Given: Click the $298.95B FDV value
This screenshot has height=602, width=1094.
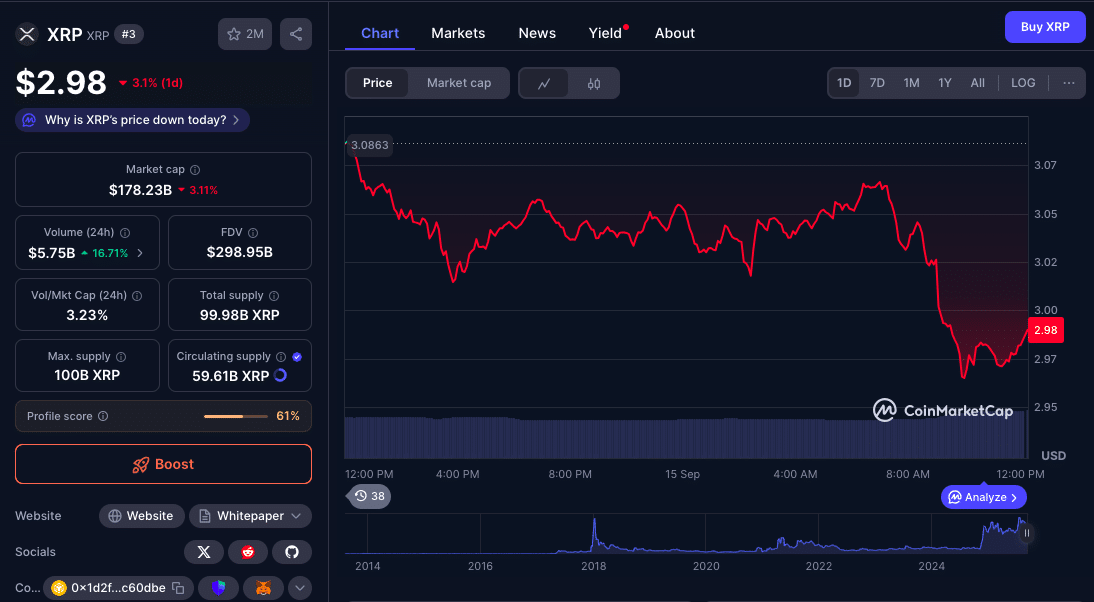Looking at the screenshot, I should pos(239,253).
